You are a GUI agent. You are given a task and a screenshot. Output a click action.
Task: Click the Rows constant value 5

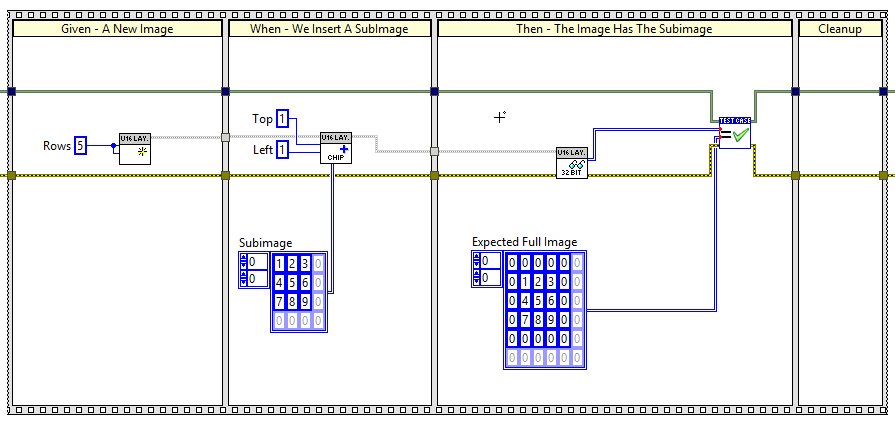tap(80, 146)
